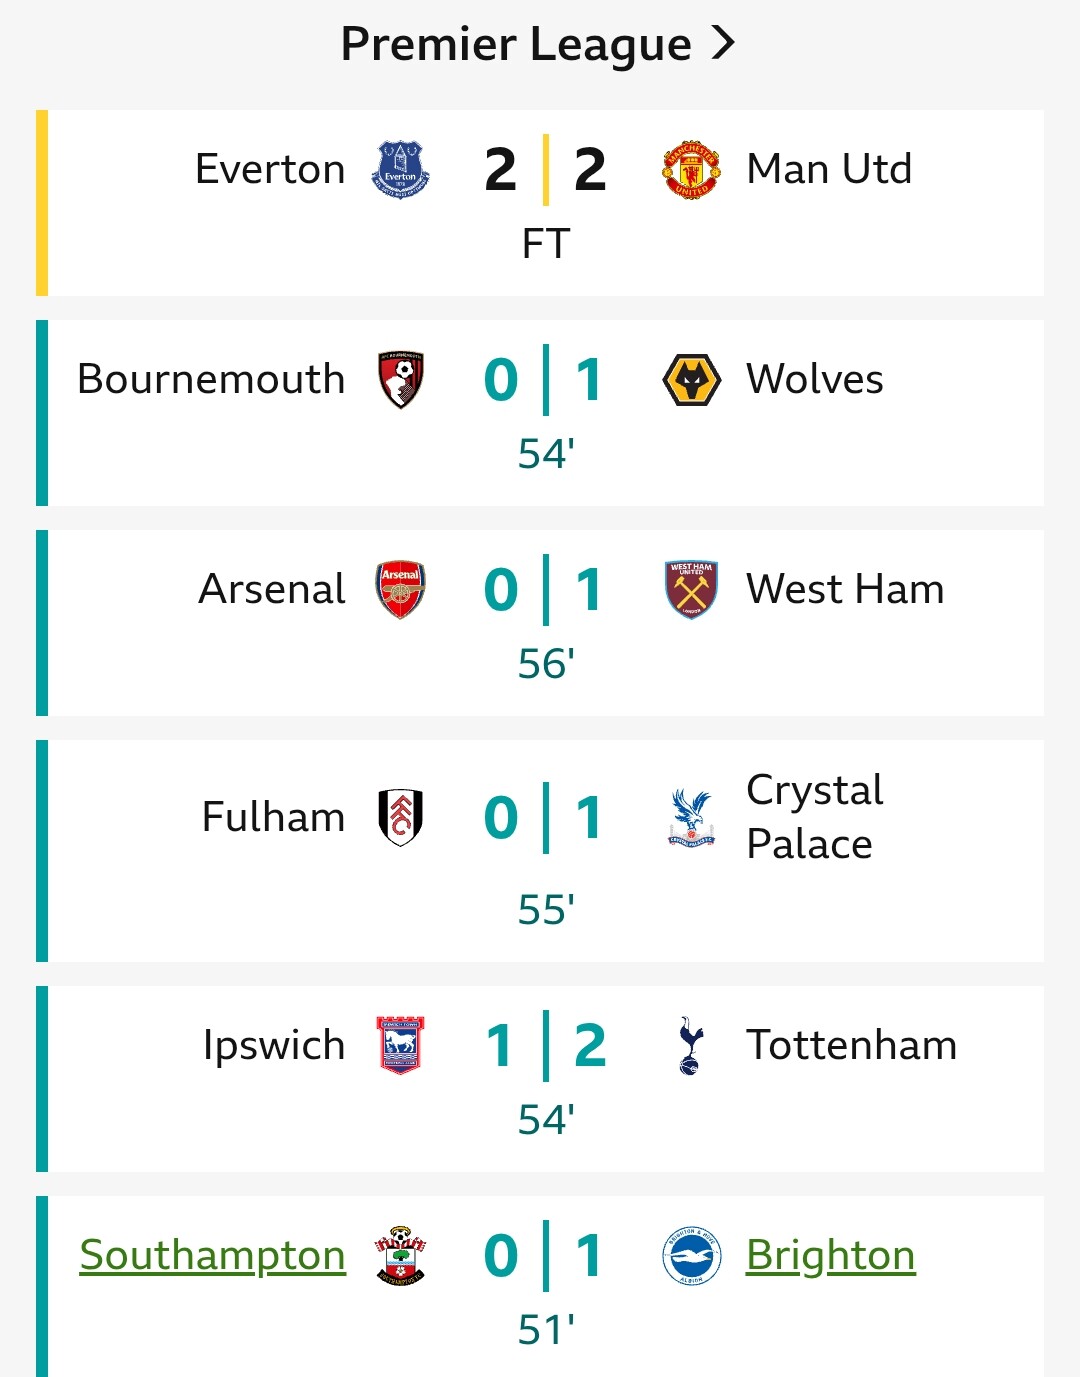
Task: Tap the Tottenham club crest
Action: (691, 1045)
